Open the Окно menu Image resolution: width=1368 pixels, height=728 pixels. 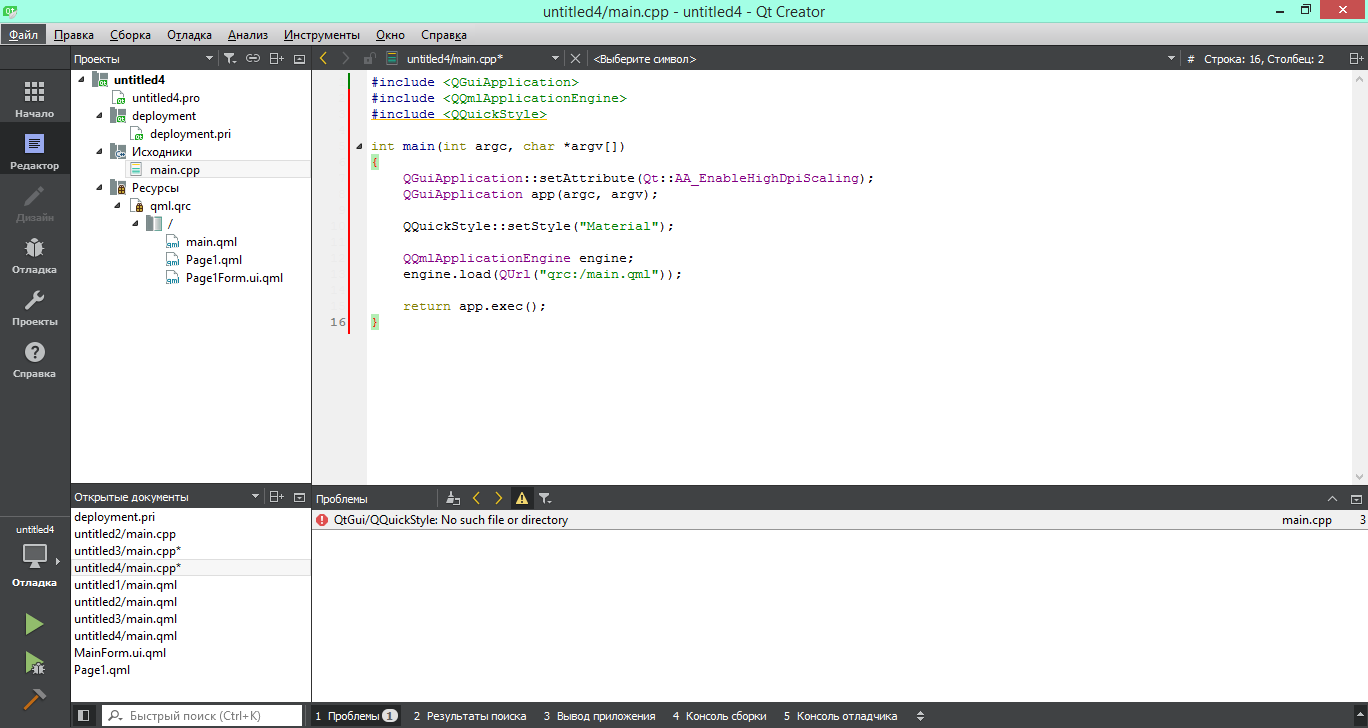pyautogui.click(x=390, y=35)
